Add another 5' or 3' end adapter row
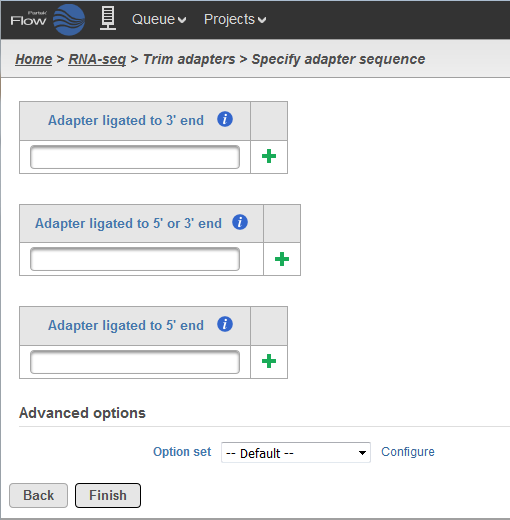The image size is (510, 520). coord(282,259)
